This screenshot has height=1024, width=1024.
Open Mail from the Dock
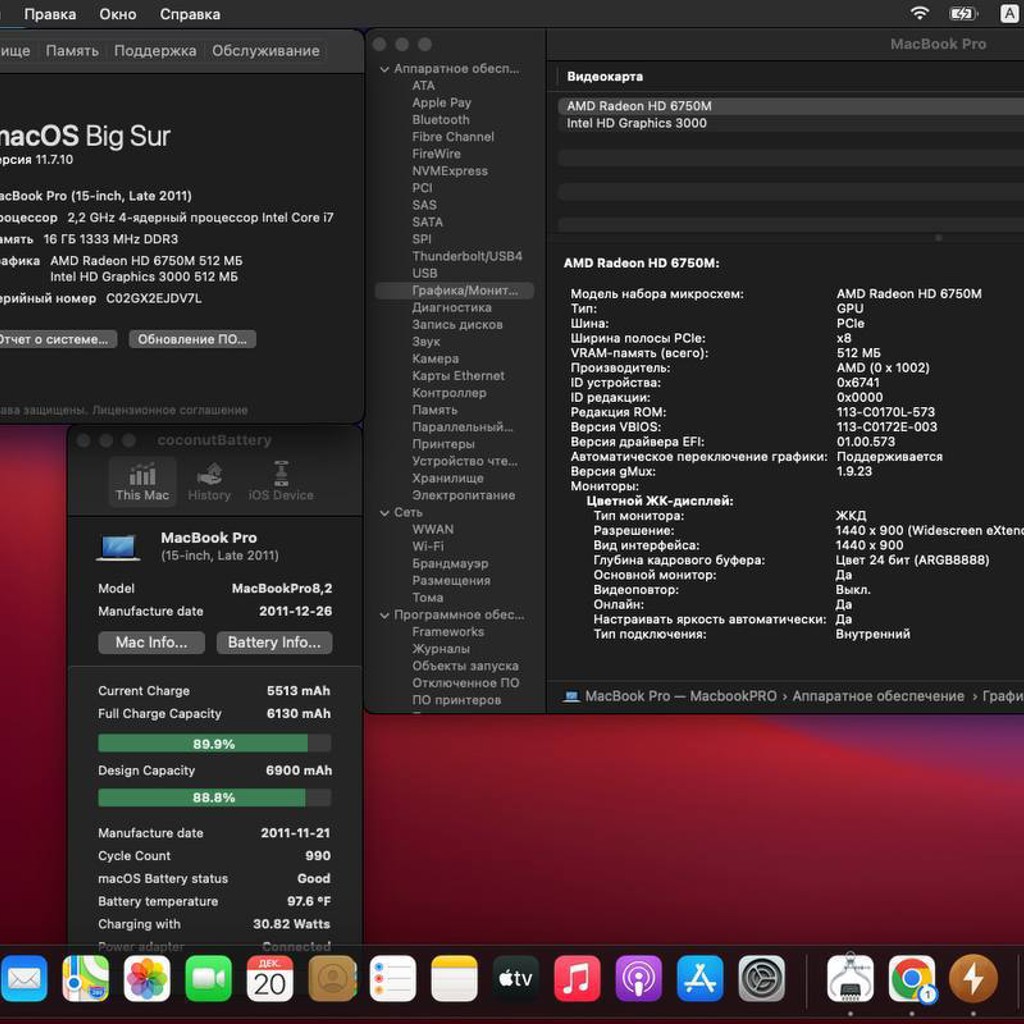(24, 978)
